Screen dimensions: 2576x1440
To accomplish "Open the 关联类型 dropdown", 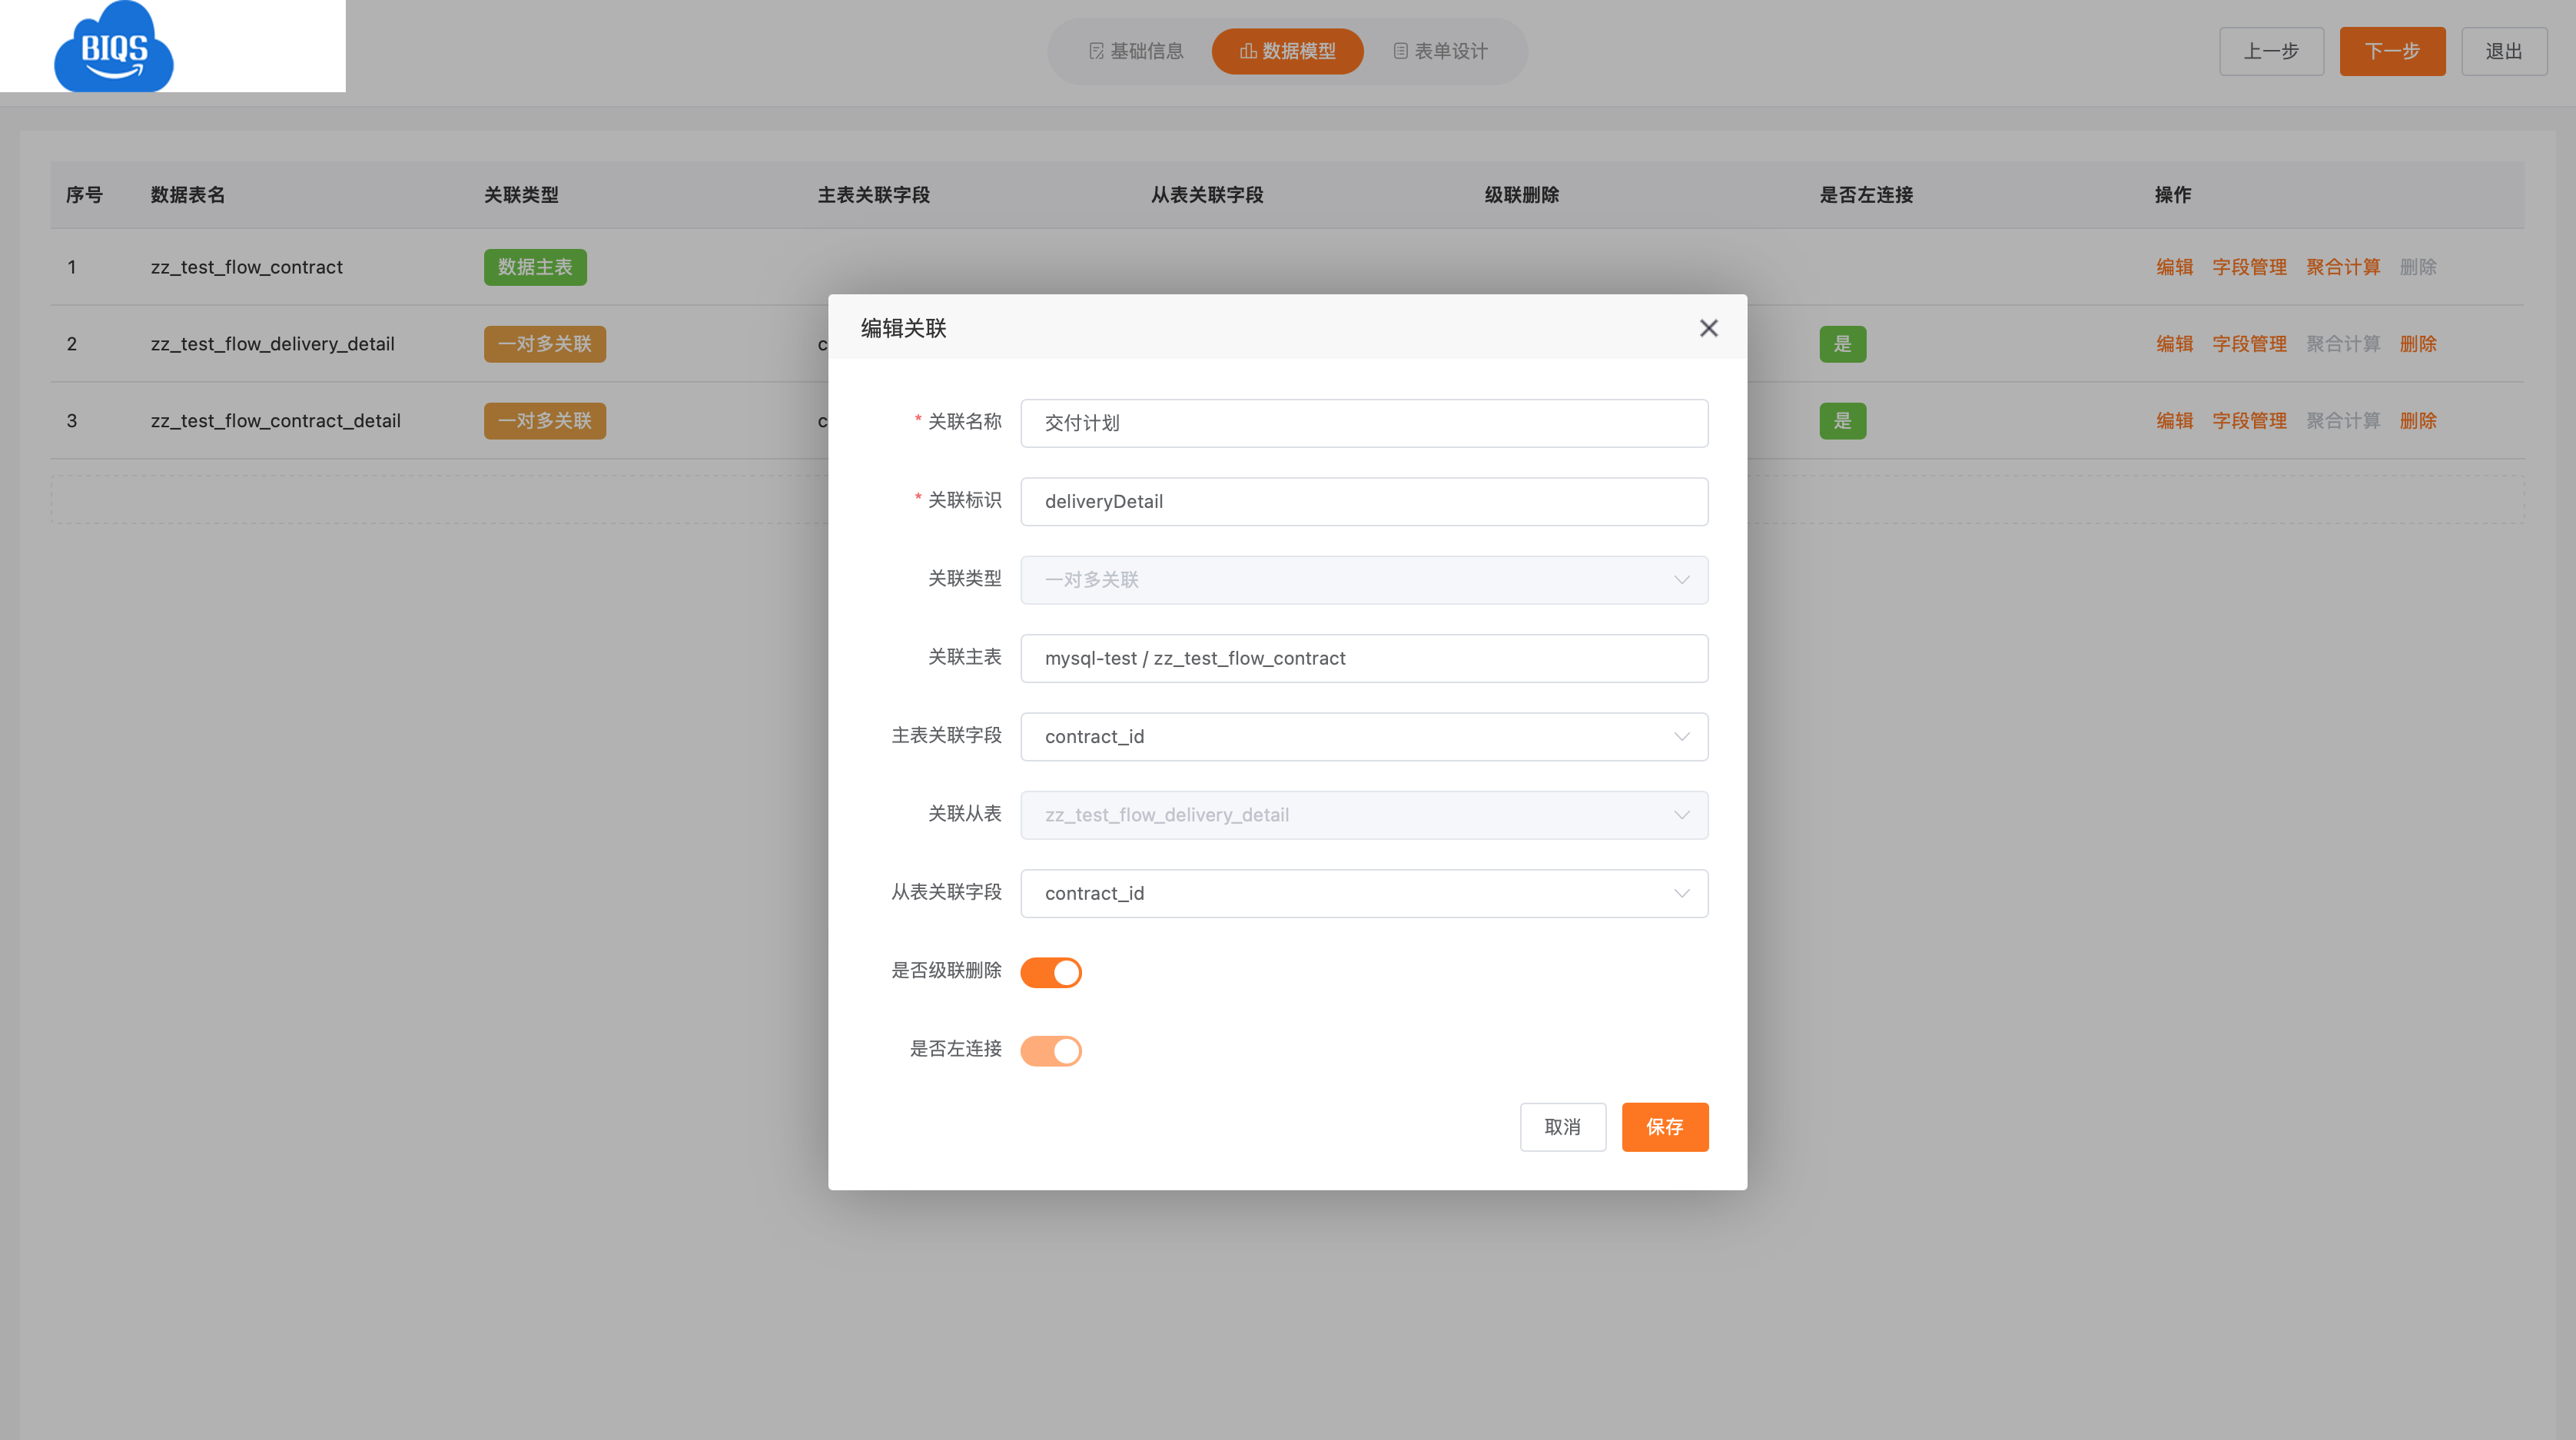I will tap(1364, 580).
